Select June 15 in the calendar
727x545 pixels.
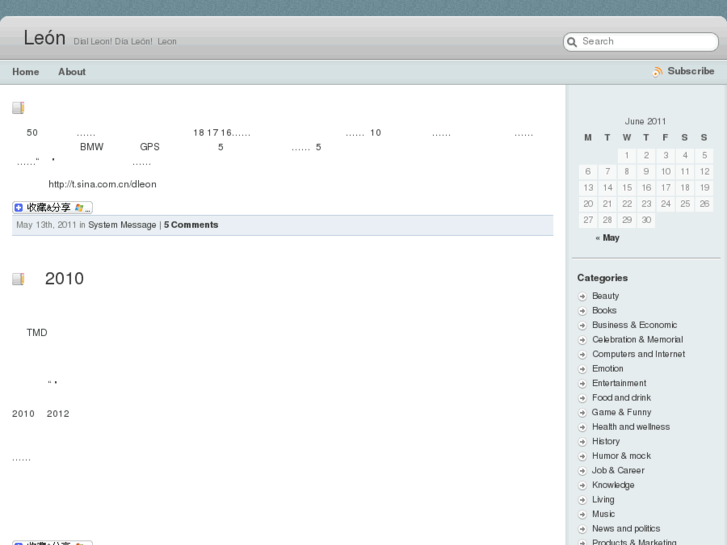coord(627,188)
